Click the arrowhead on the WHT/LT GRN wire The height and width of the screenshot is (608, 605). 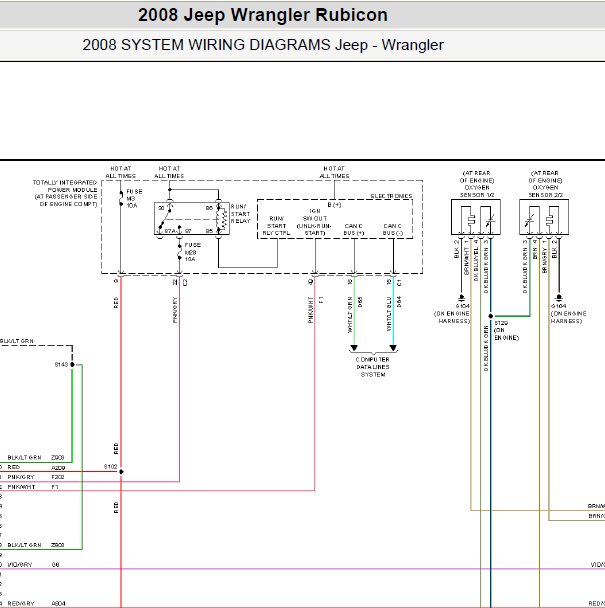[354, 348]
